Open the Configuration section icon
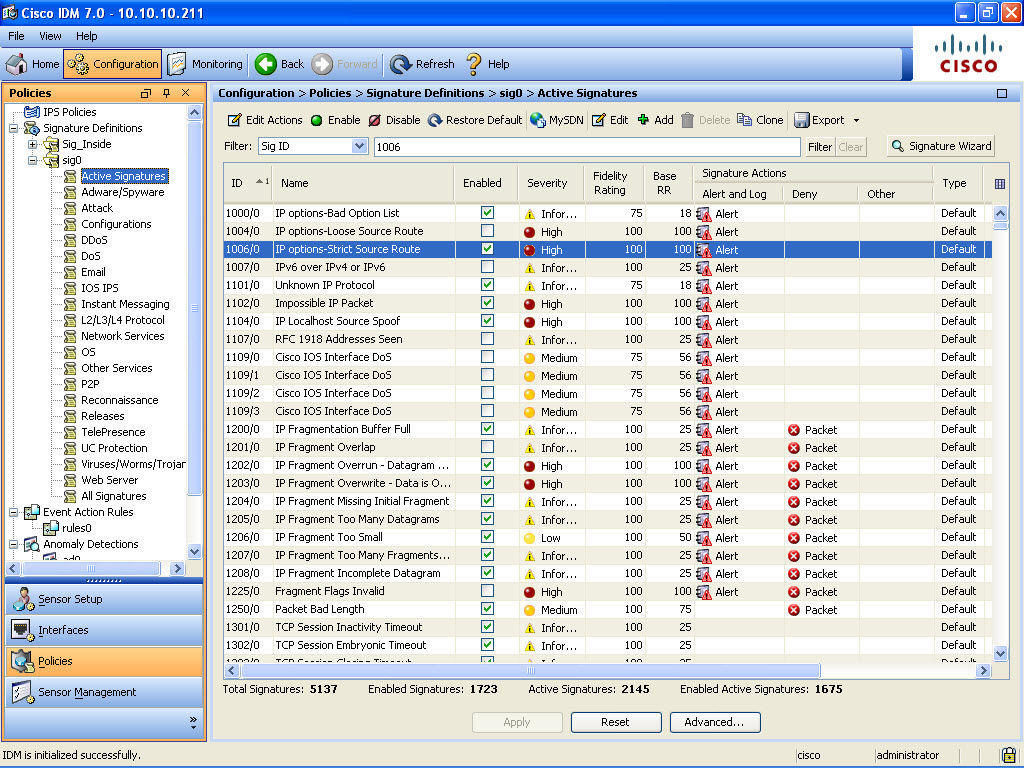 coord(78,64)
